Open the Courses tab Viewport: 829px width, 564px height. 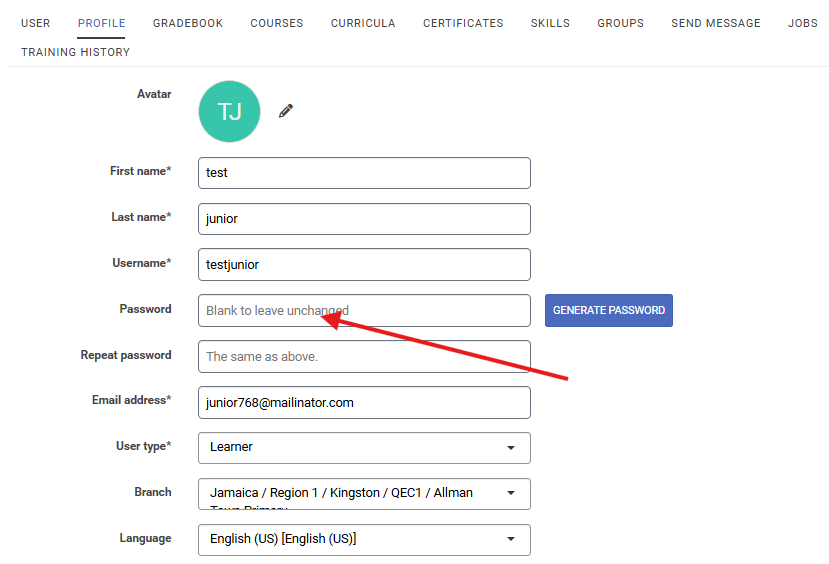coord(277,23)
